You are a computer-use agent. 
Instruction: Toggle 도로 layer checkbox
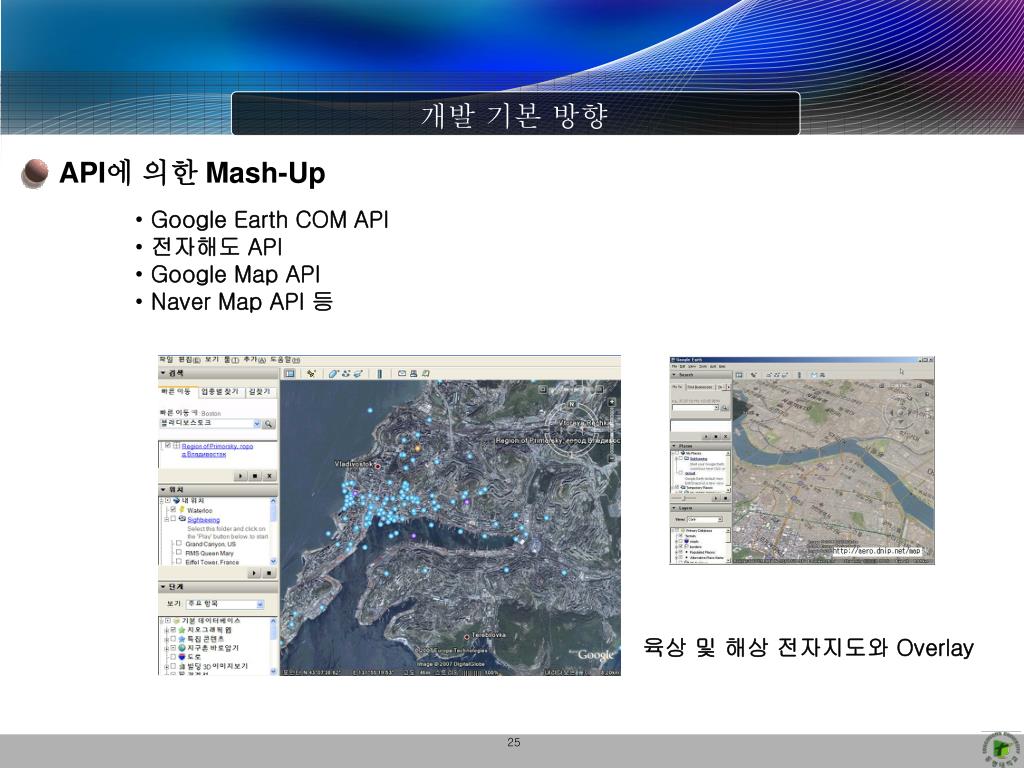coord(173,657)
